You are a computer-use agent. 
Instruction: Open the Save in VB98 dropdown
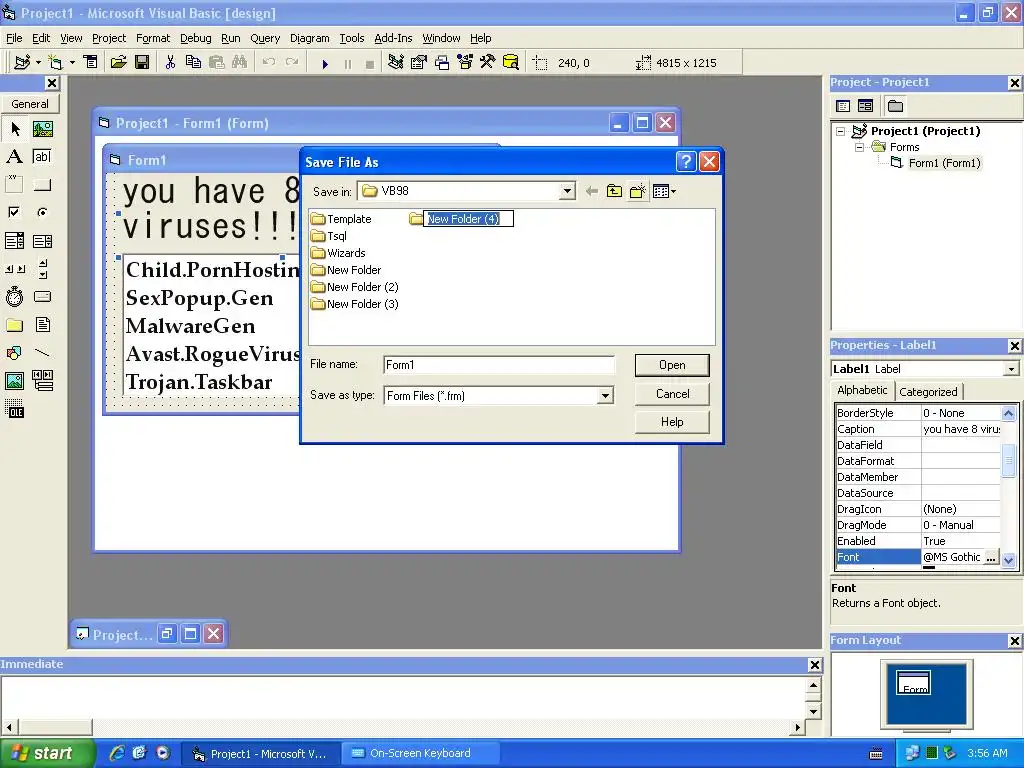coord(567,191)
